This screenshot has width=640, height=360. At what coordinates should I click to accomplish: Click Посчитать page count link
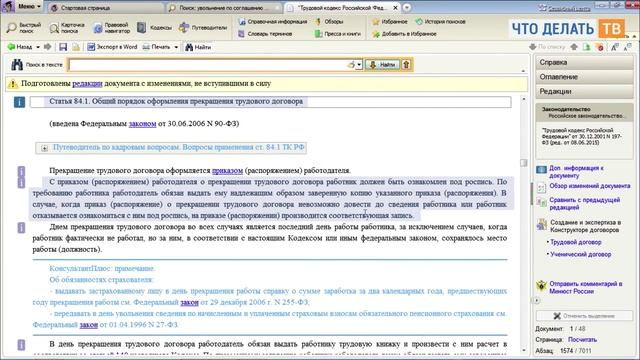tap(582, 340)
